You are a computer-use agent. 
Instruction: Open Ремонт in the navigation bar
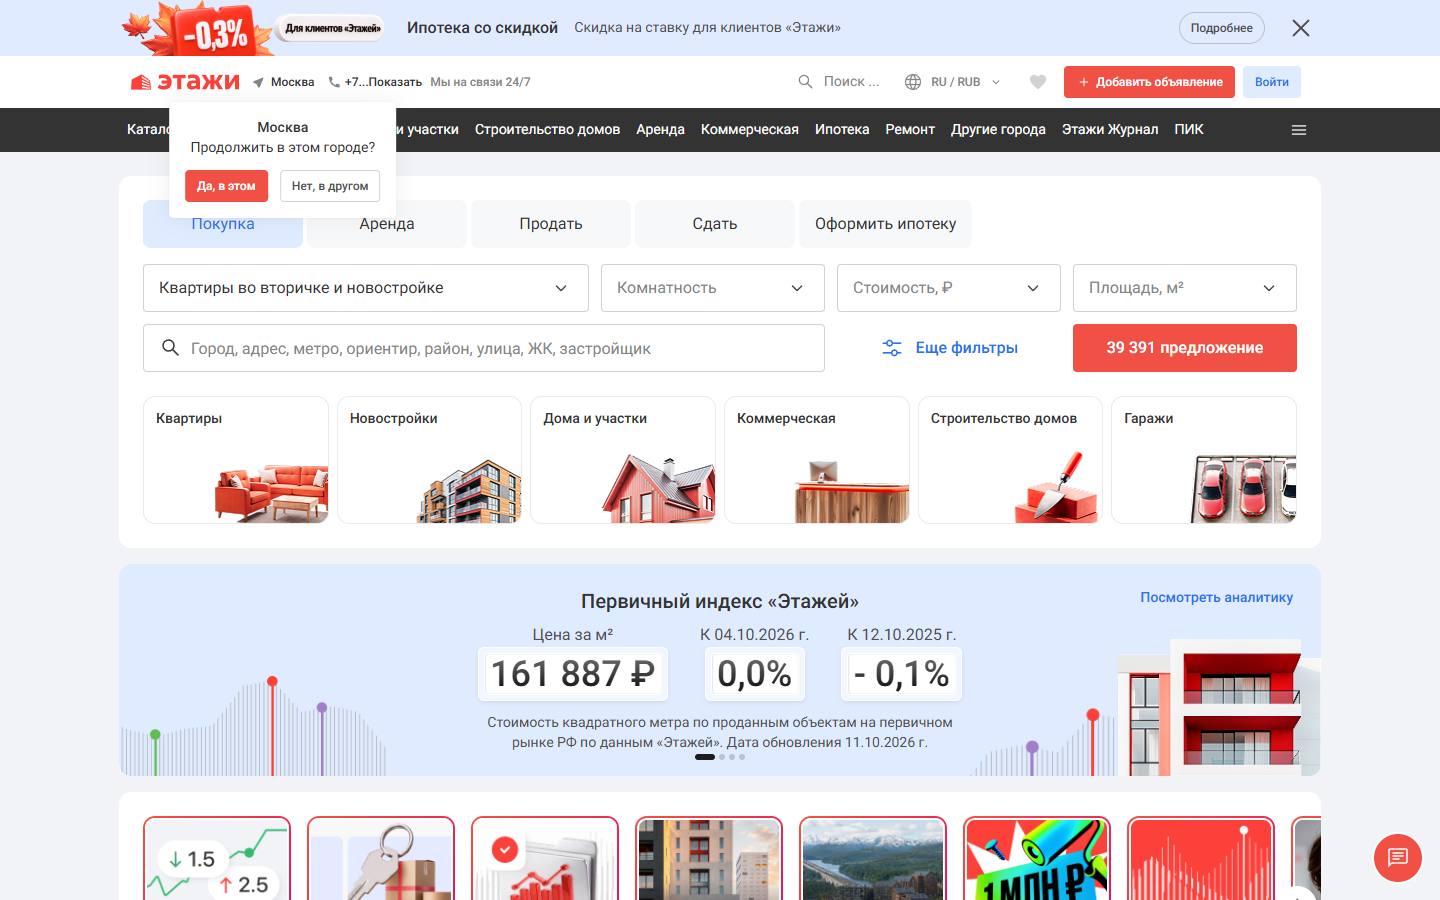[910, 130]
